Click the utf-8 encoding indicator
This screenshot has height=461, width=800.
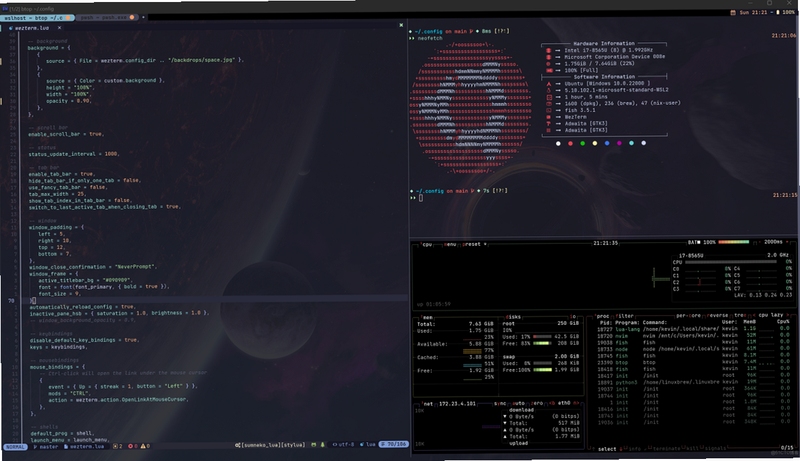[343, 445]
